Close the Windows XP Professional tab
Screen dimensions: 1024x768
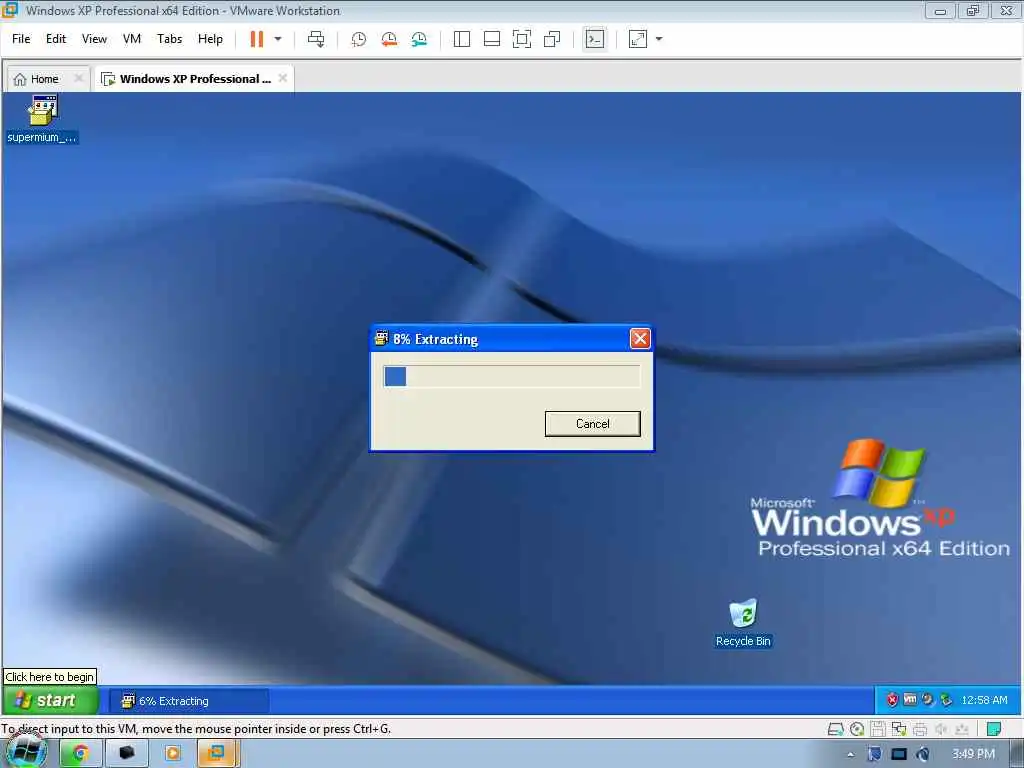283,78
